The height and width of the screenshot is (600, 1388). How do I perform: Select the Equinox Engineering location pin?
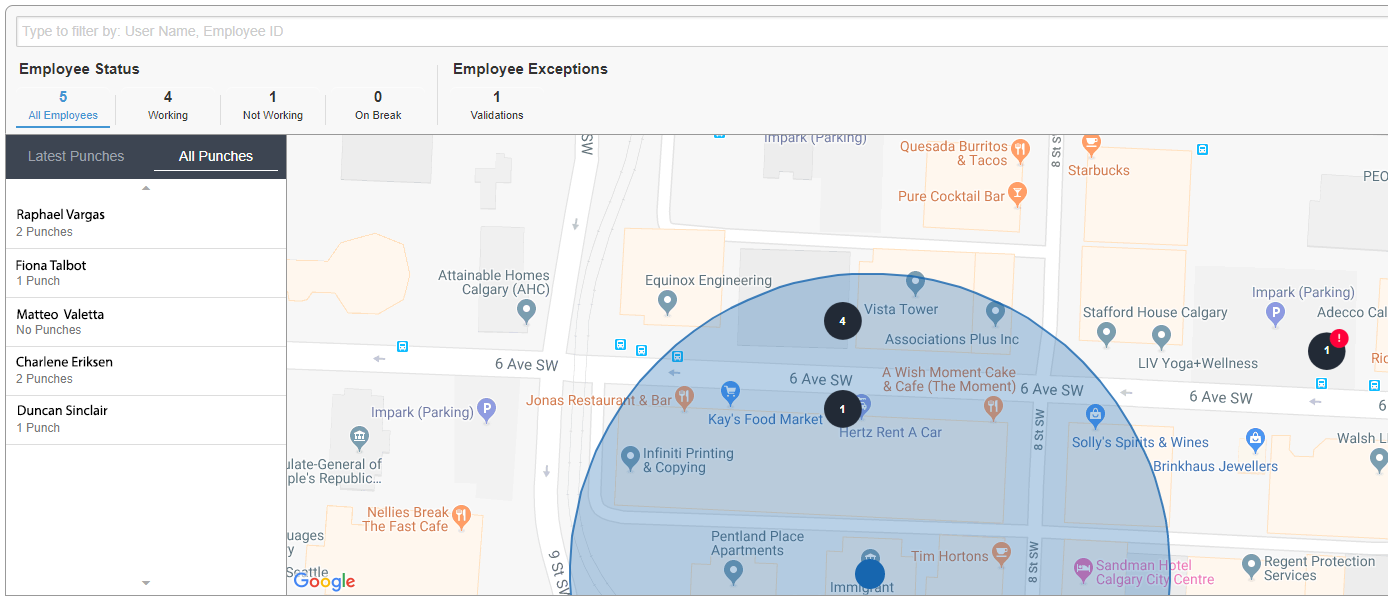point(667,301)
